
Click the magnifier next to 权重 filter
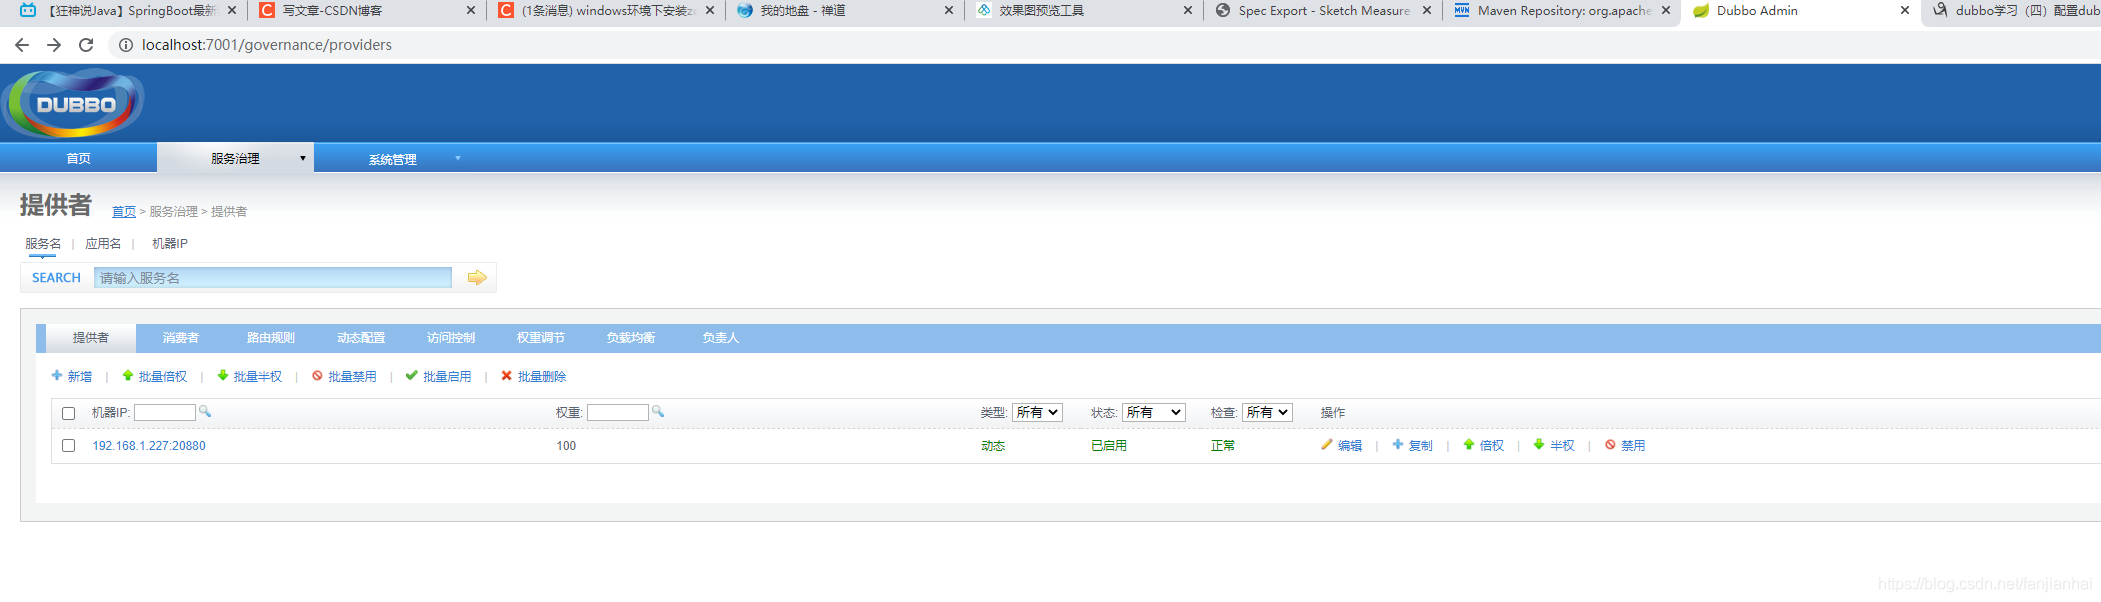click(658, 412)
